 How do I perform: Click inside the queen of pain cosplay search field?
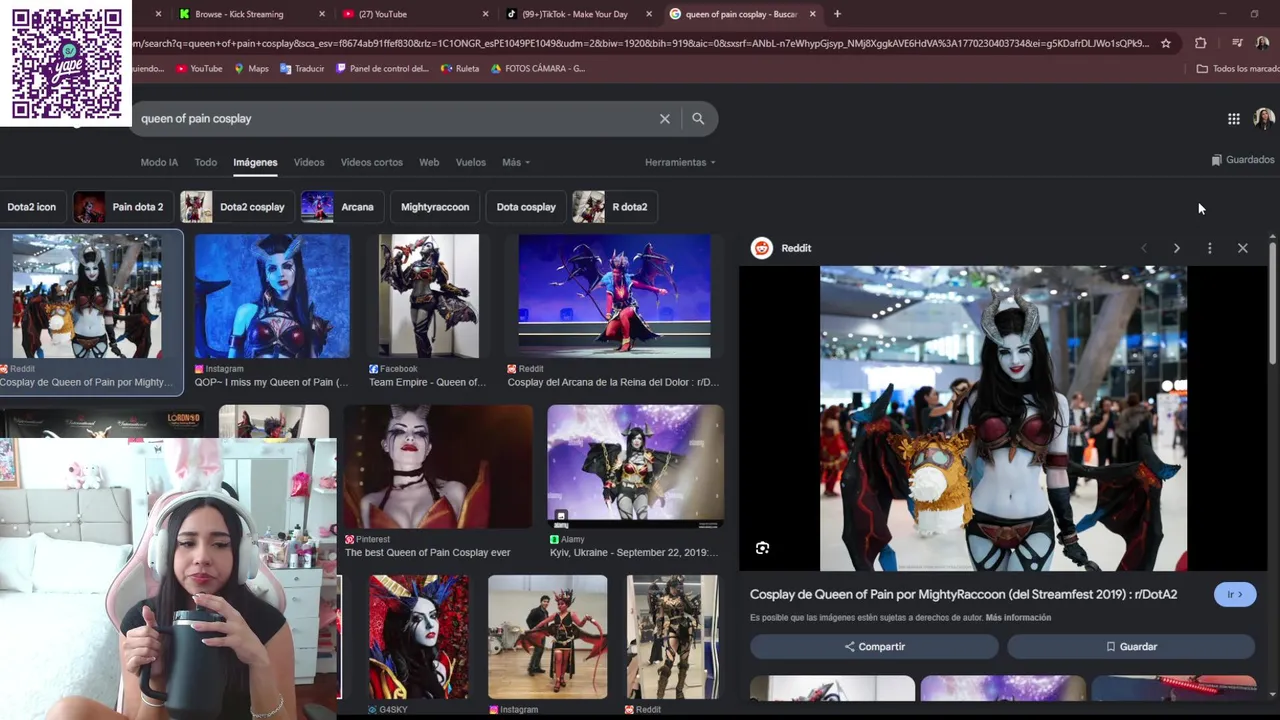click(395, 118)
